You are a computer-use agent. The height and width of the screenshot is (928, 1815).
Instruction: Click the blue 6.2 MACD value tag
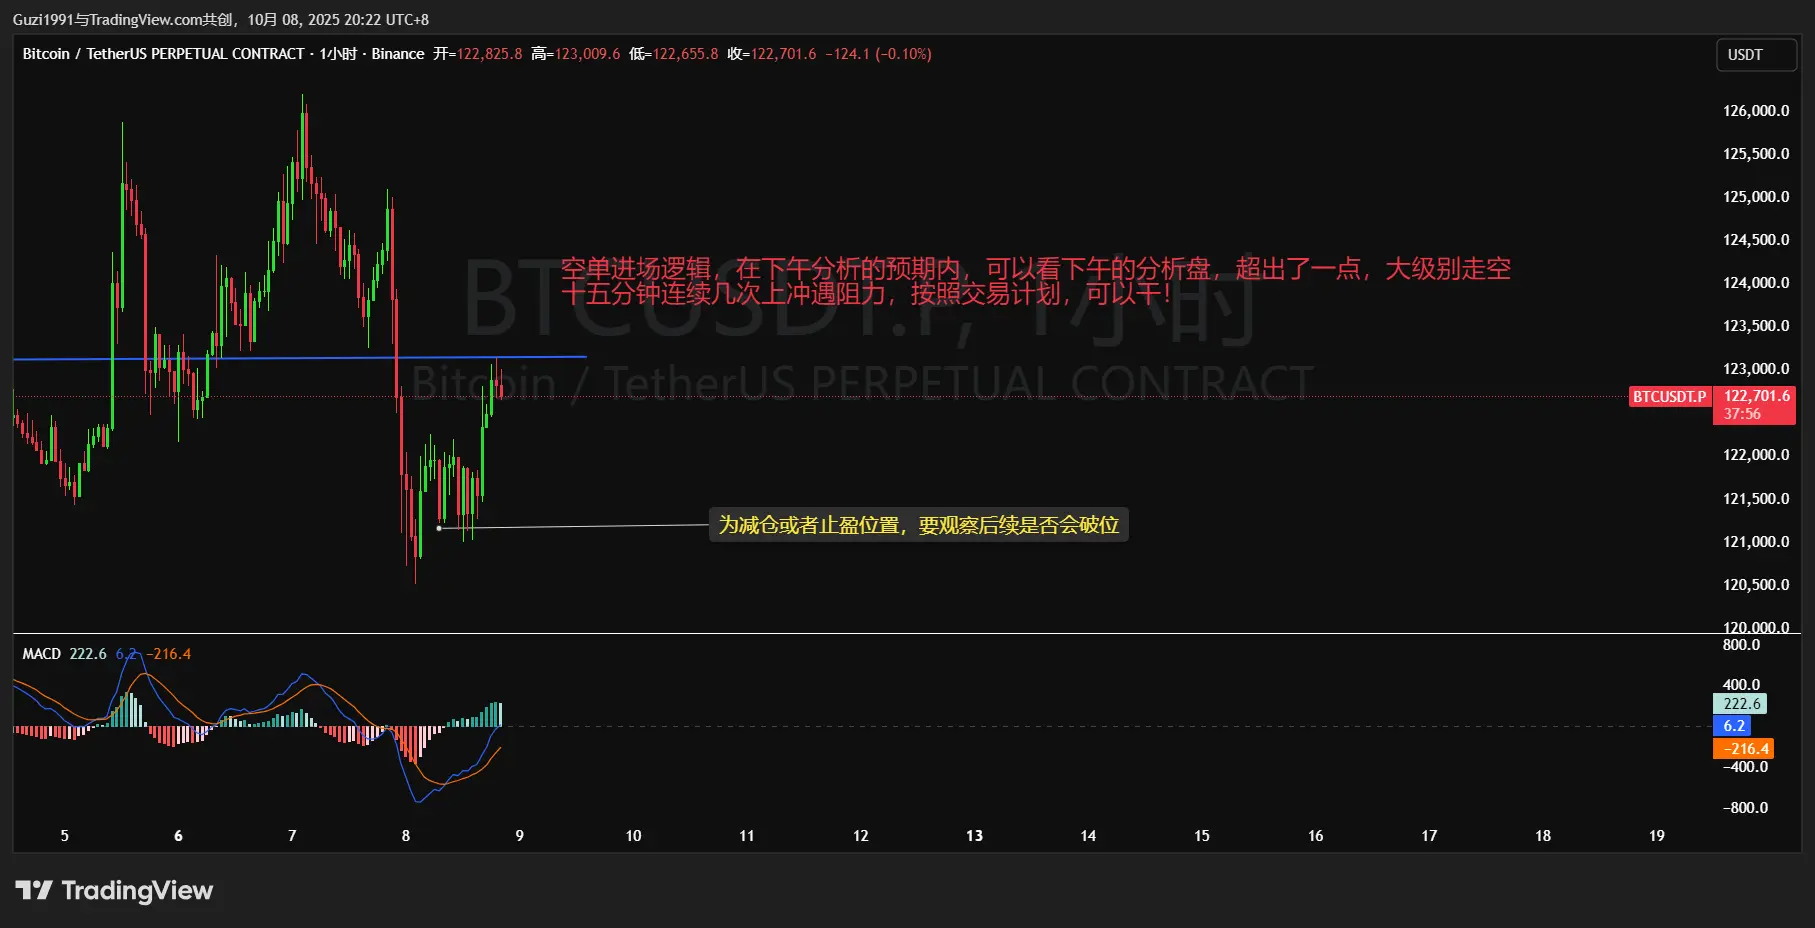[1733, 726]
